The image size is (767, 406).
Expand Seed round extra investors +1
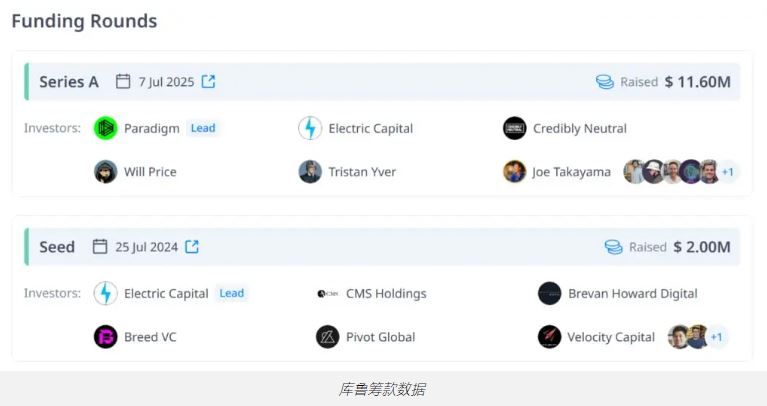point(716,337)
